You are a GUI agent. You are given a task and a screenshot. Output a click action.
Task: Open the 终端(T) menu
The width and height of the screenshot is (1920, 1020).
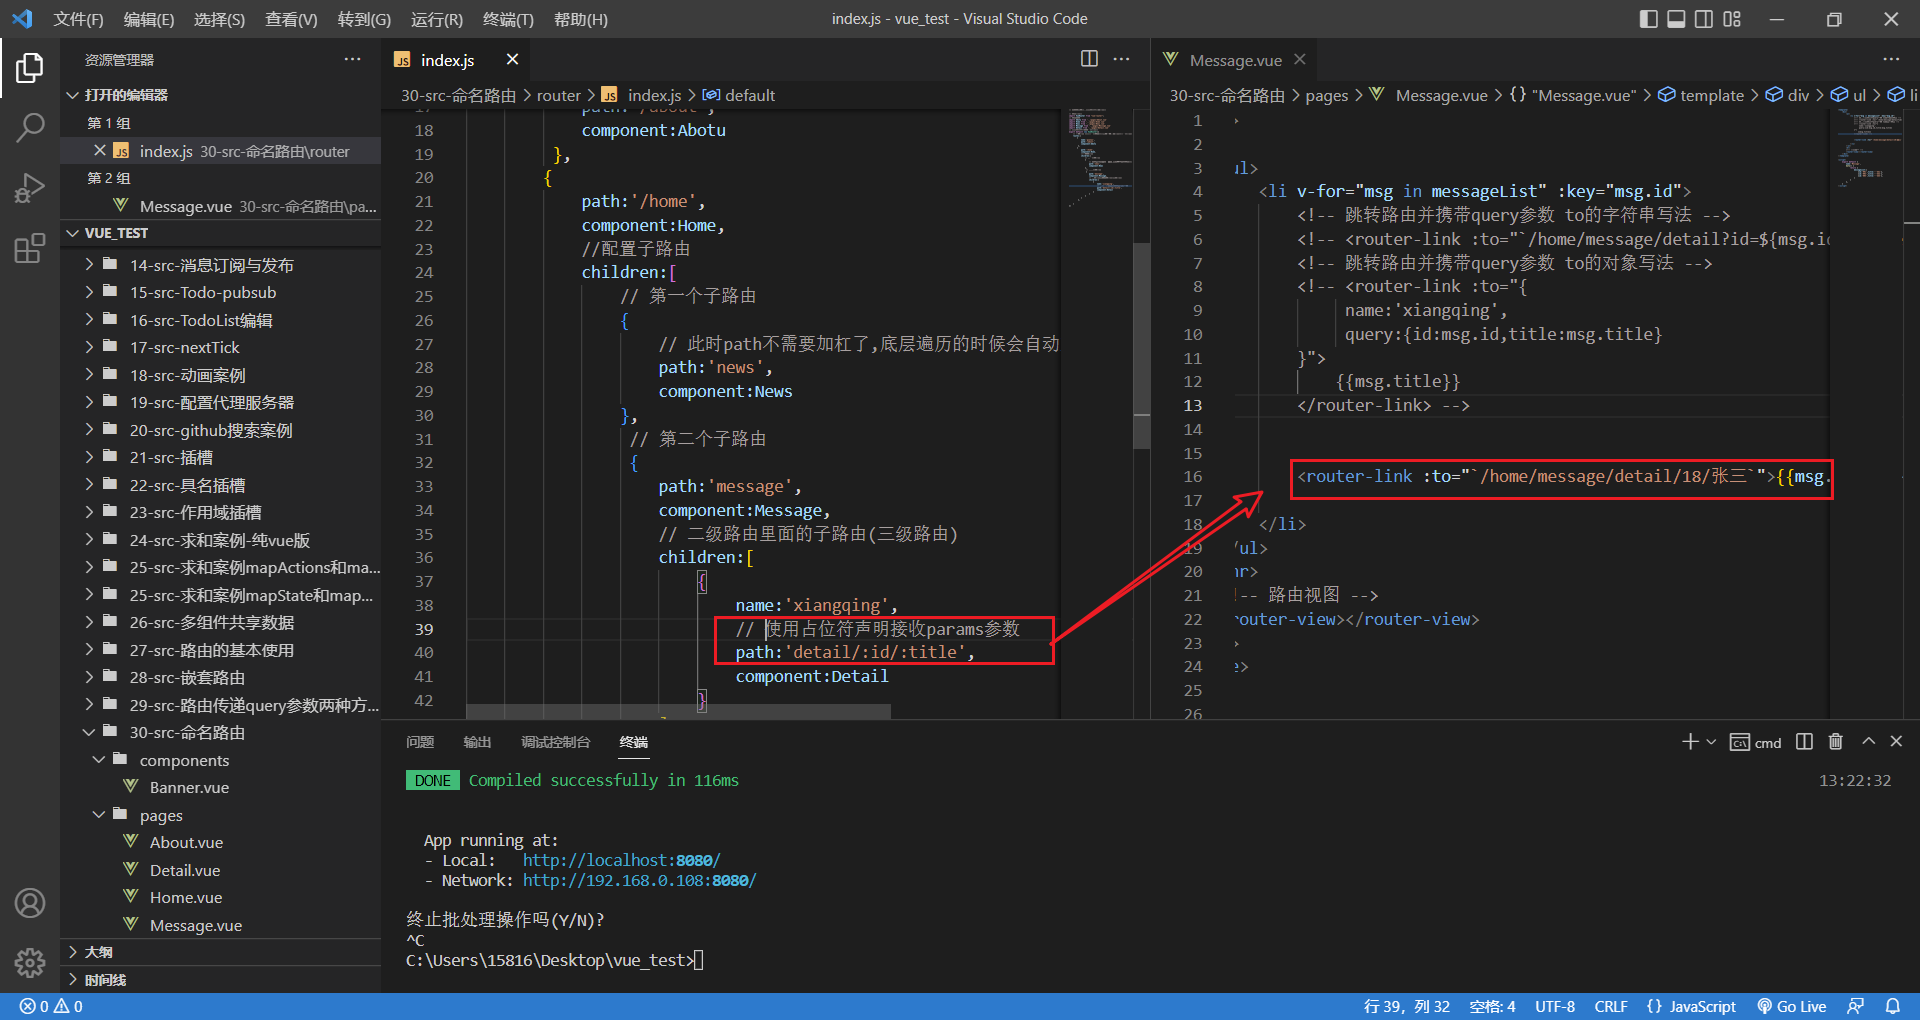[508, 19]
